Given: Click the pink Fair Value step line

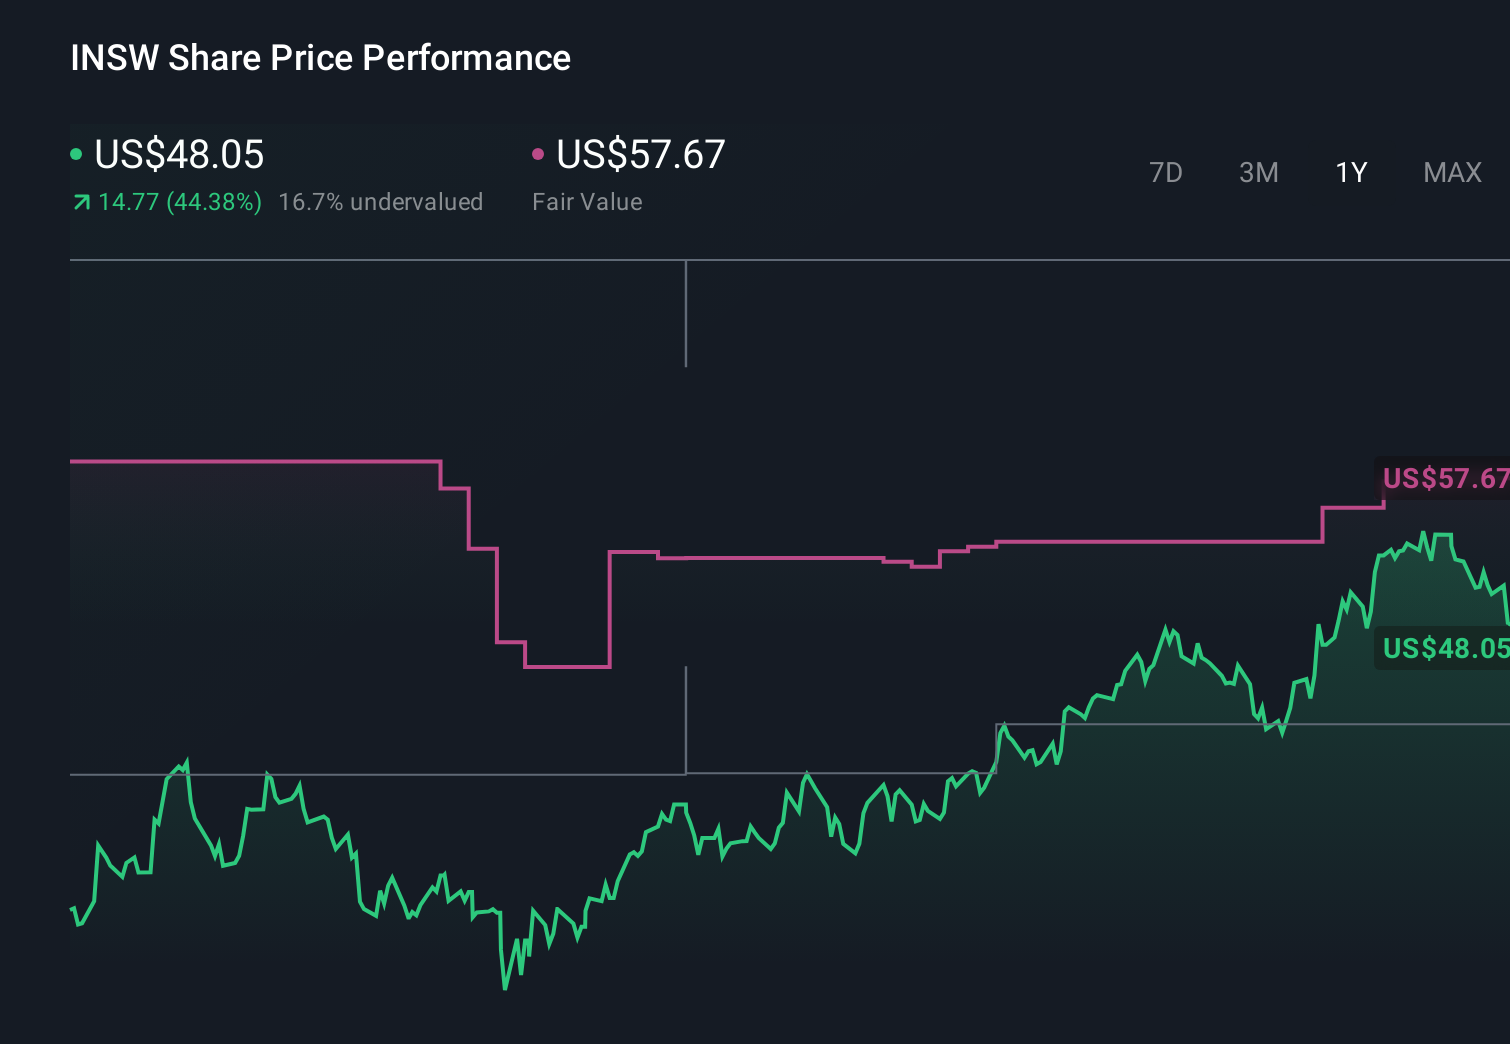Looking at the screenshot, I should coord(800,557).
